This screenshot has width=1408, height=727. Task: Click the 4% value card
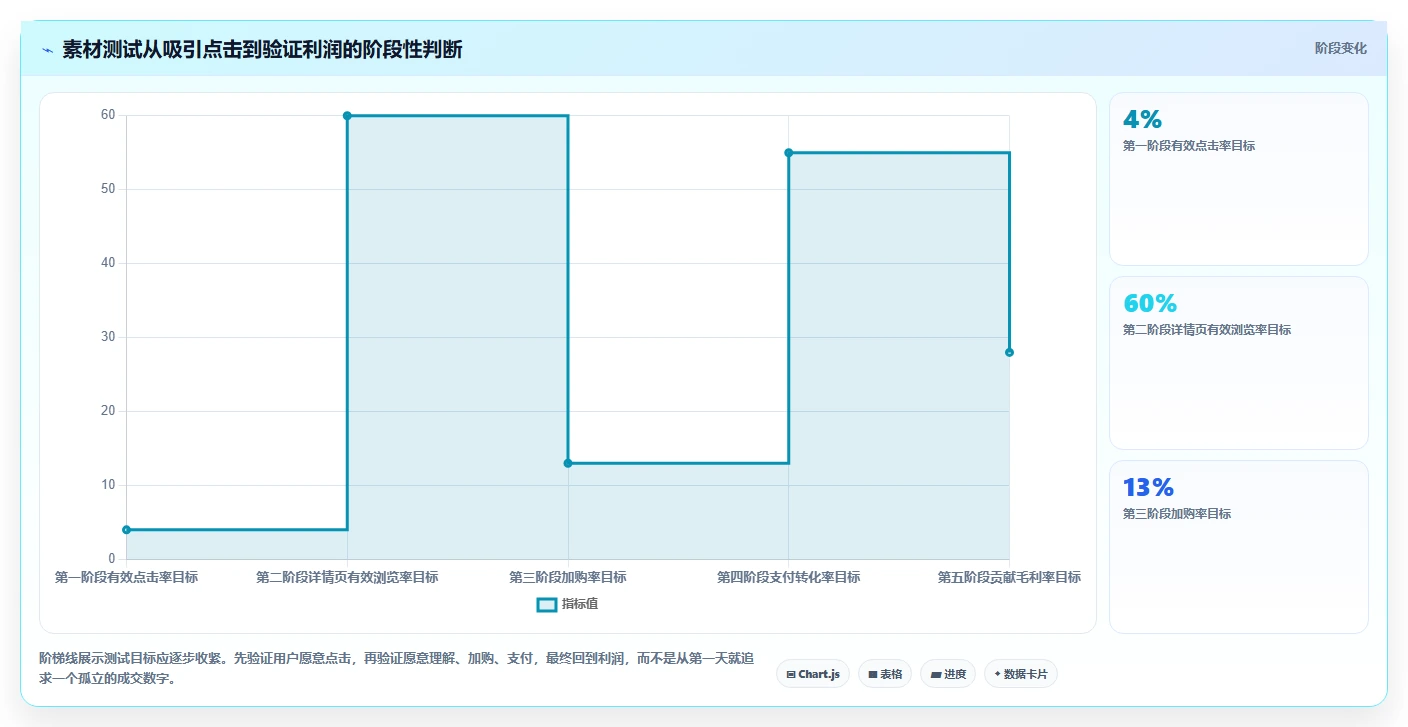pyautogui.click(x=1238, y=179)
